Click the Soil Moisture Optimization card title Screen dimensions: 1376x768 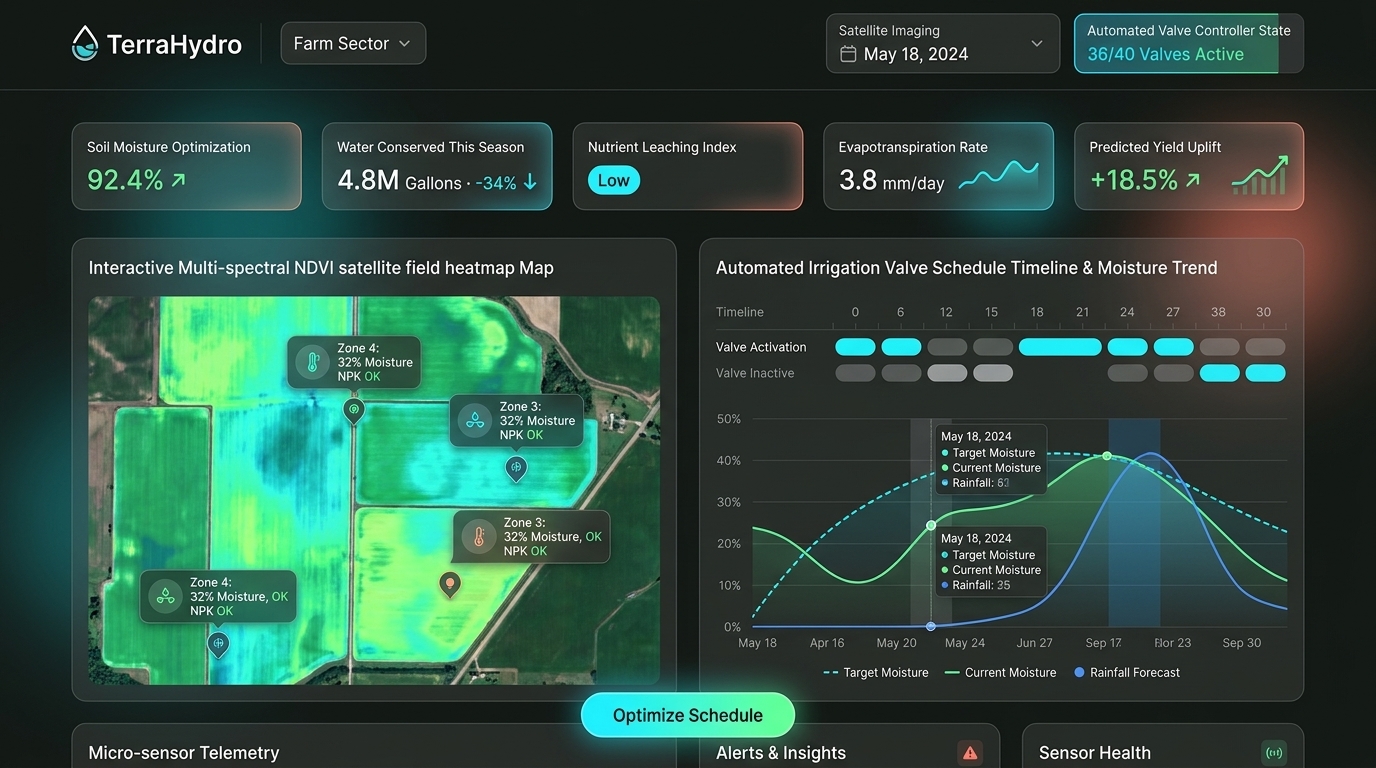tap(169, 147)
